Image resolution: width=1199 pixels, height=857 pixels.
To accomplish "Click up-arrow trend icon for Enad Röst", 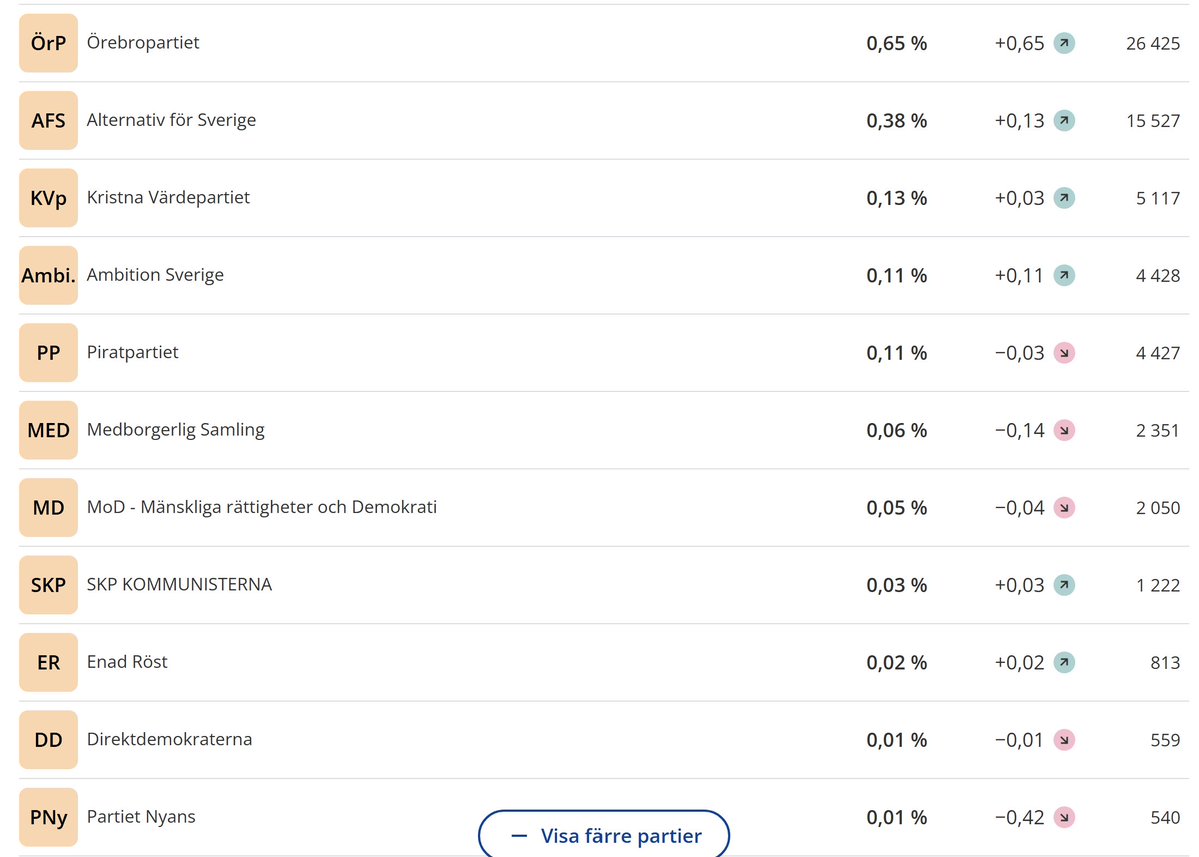I will tap(1064, 662).
